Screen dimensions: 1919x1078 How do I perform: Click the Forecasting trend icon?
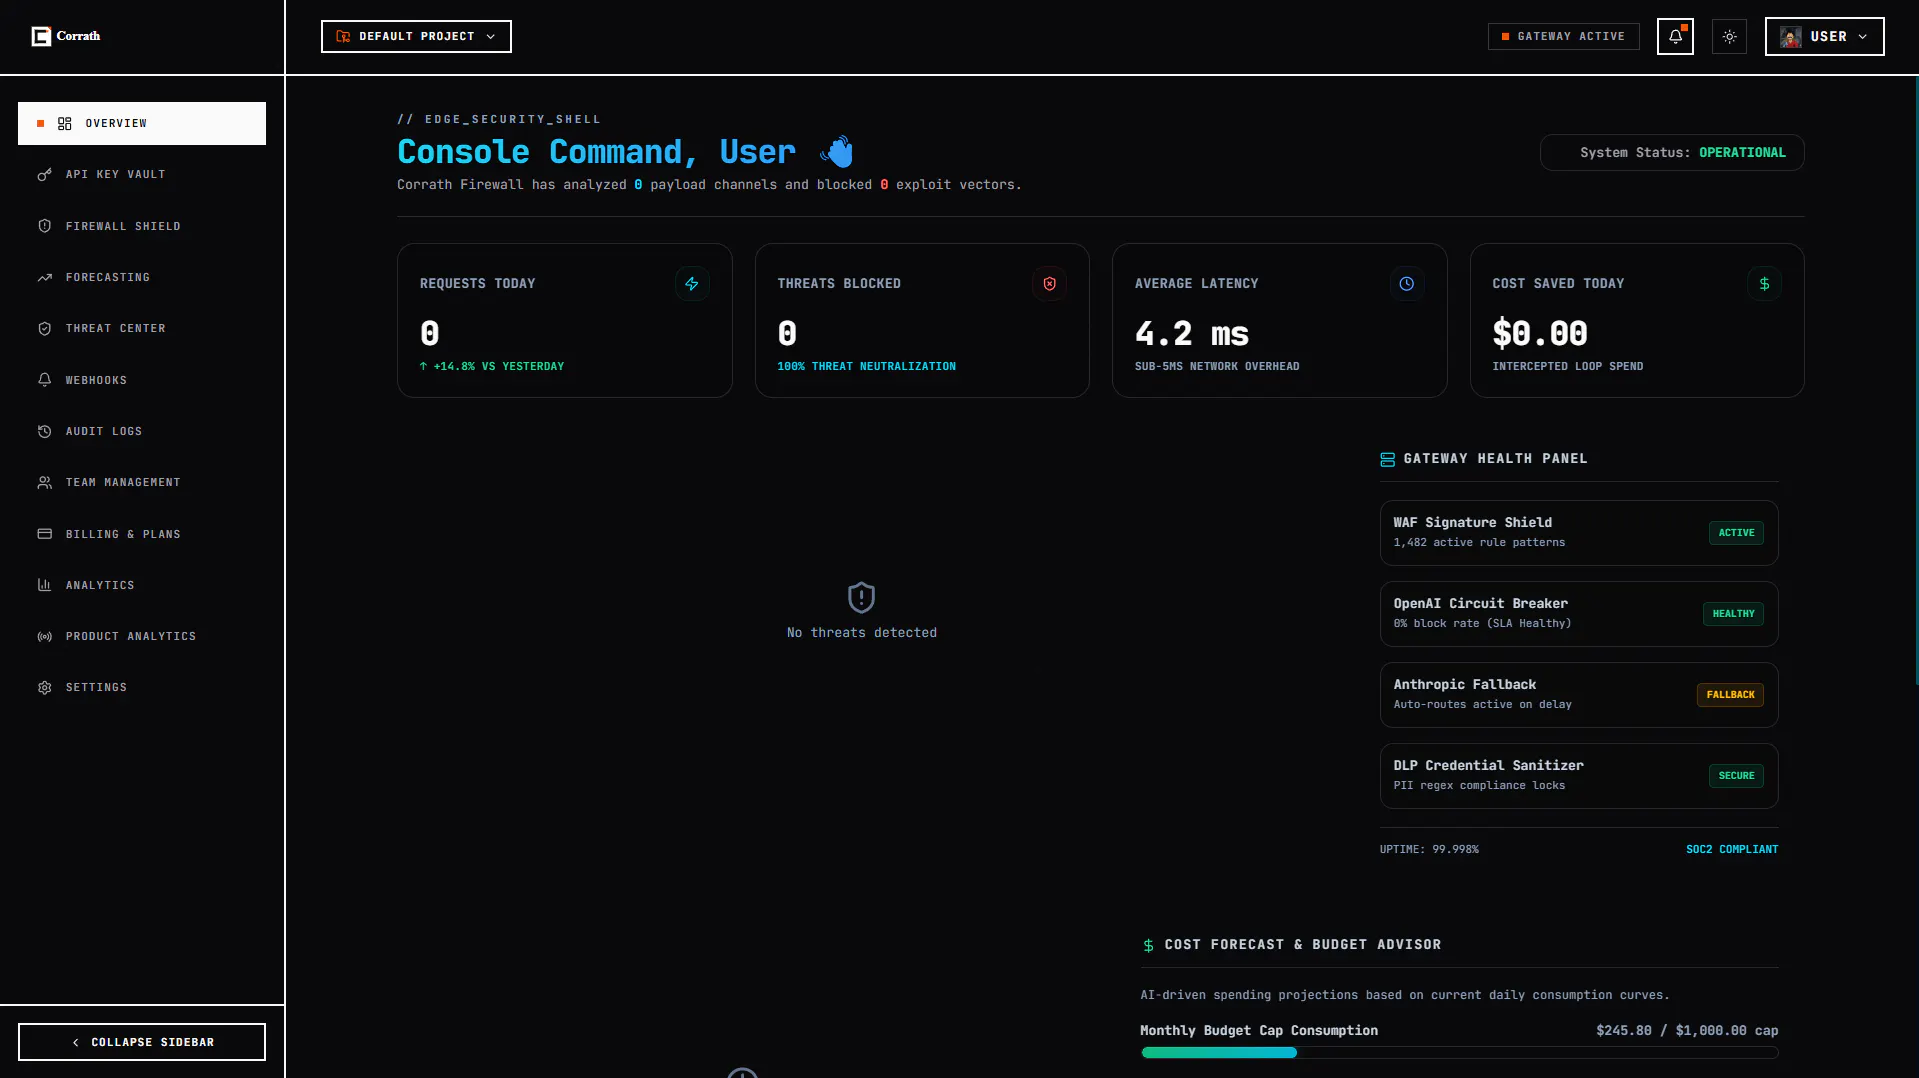point(44,277)
